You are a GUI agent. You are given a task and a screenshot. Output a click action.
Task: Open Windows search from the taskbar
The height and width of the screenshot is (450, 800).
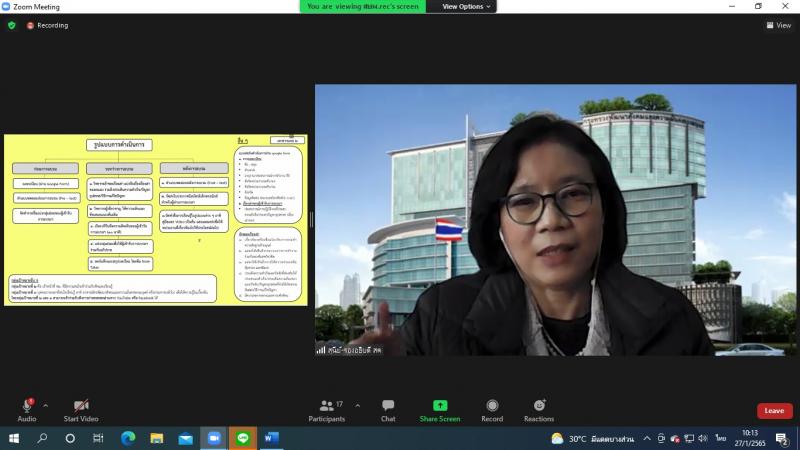[x=42, y=438]
